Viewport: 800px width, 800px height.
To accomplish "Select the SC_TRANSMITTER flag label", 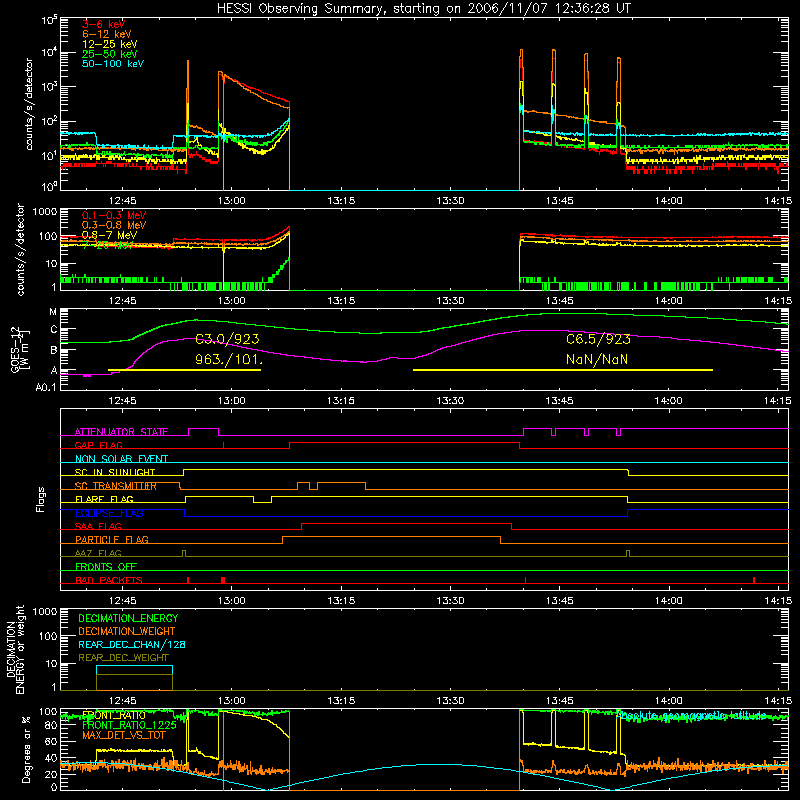I will click(116, 486).
